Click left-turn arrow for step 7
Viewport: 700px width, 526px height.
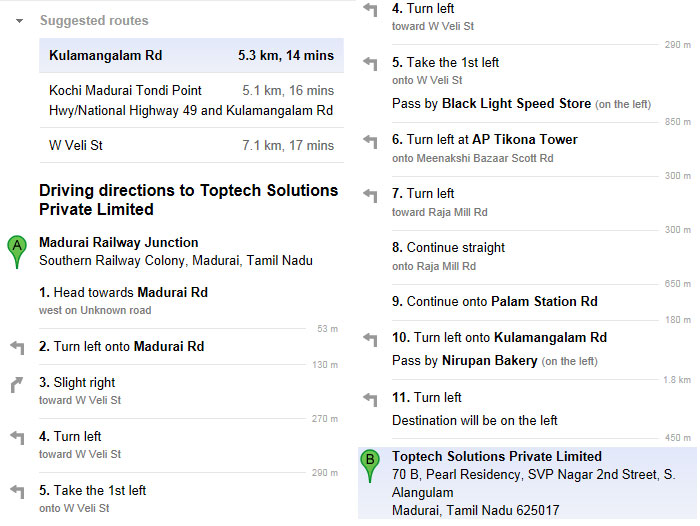click(x=370, y=195)
